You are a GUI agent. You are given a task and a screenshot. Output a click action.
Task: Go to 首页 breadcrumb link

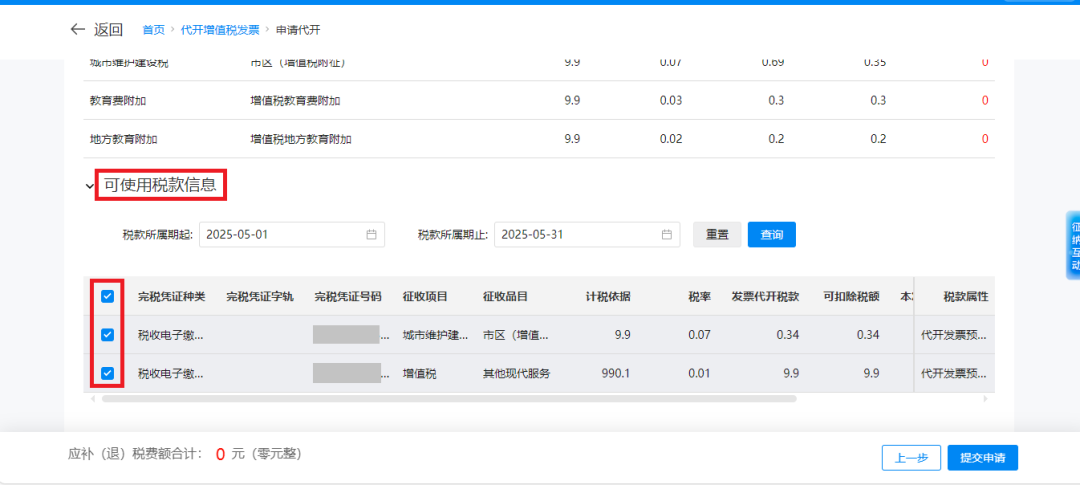point(154,30)
